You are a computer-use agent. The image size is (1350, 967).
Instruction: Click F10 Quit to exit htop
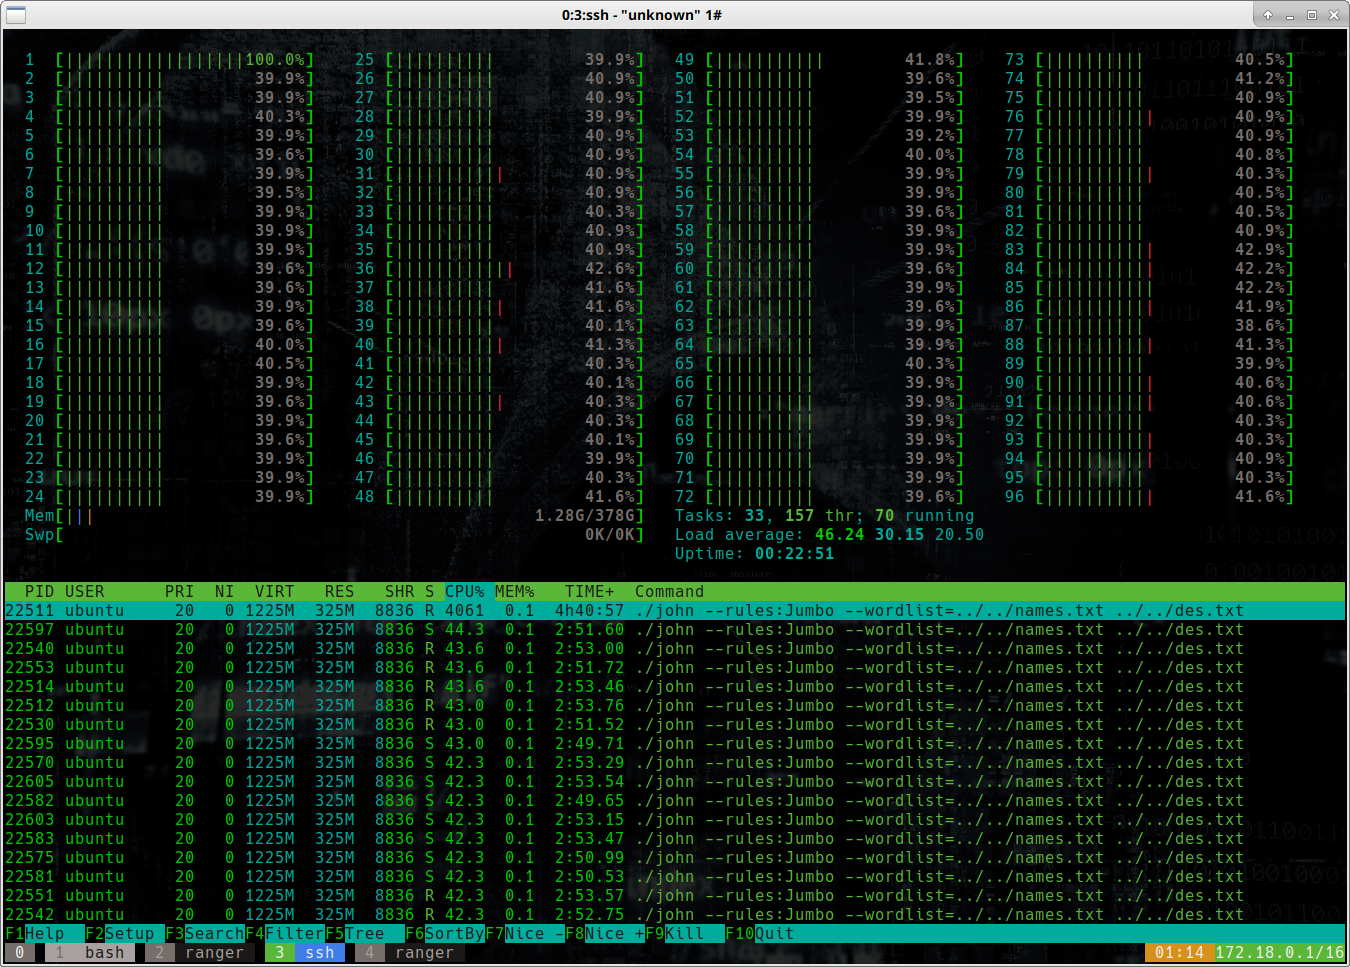pyautogui.click(x=760, y=934)
